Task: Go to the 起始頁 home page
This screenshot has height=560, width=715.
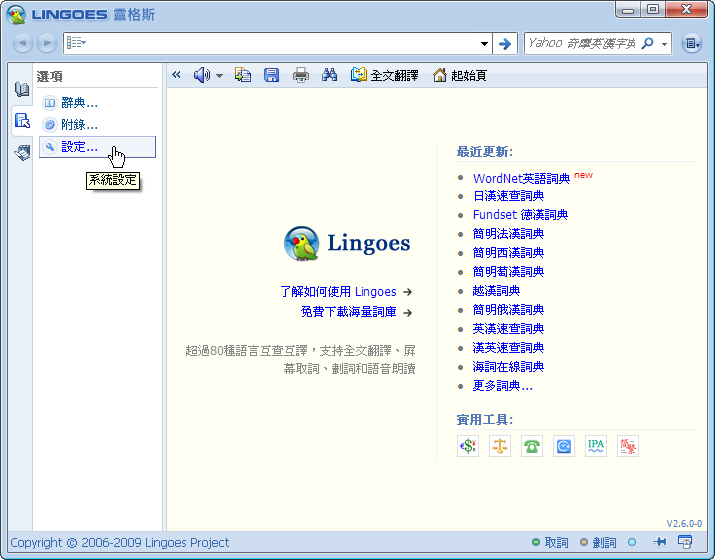Action: tap(460, 75)
